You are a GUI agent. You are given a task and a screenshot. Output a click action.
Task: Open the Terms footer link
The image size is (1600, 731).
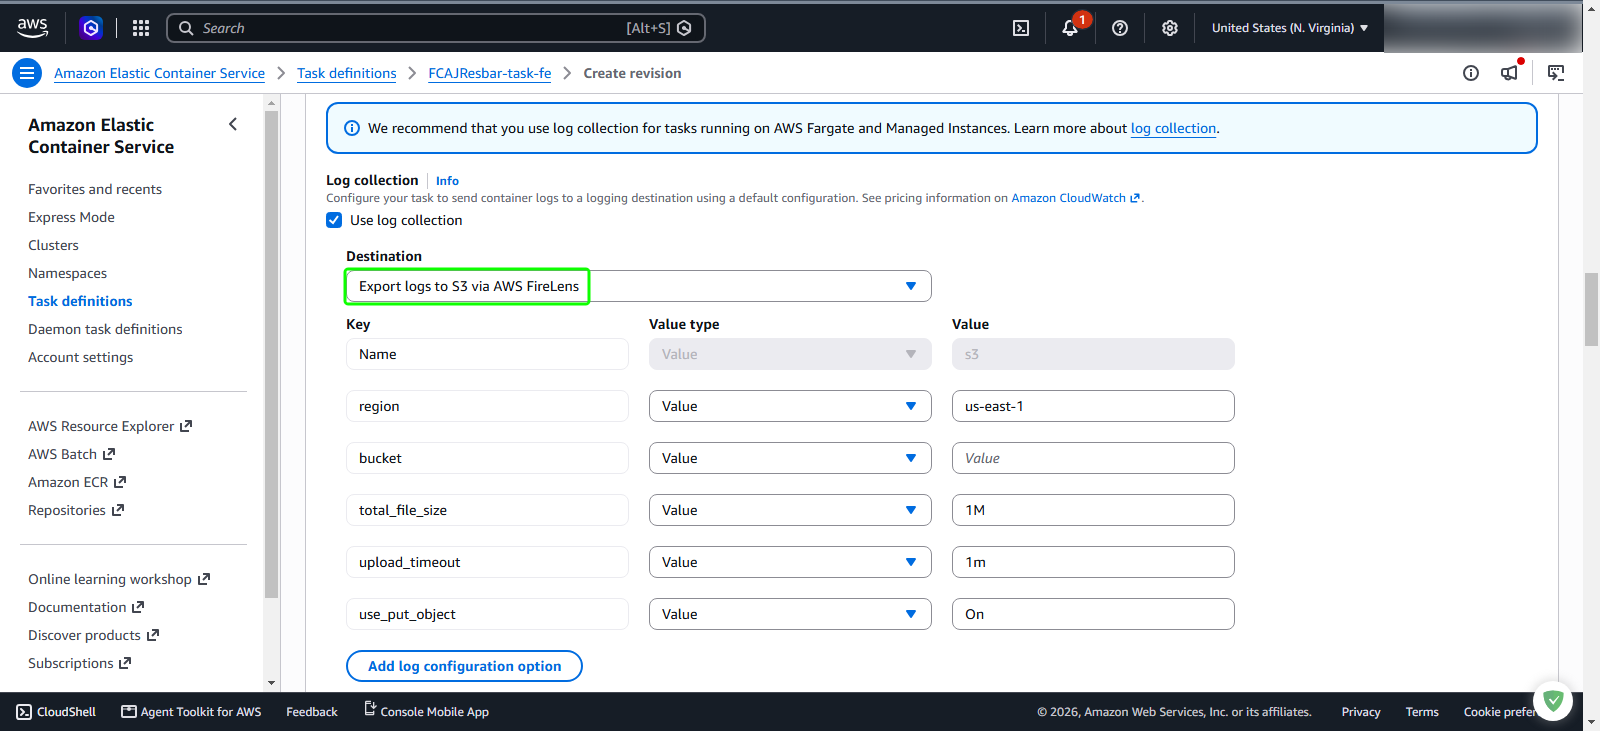tap(1422, 712)
